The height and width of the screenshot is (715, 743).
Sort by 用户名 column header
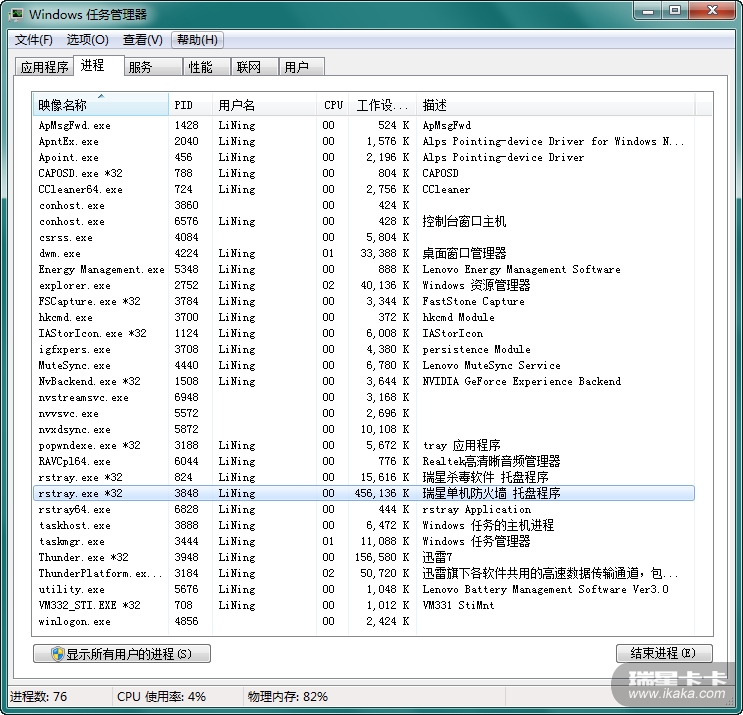pos(264,105)
